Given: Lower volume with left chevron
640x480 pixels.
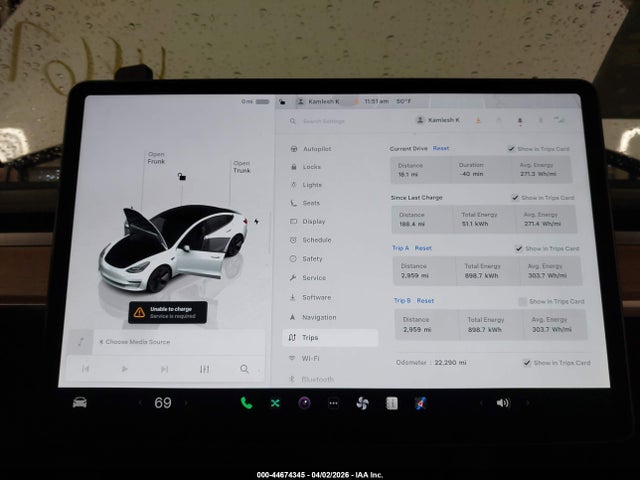Looking at the screenshot, I should 481,403.
